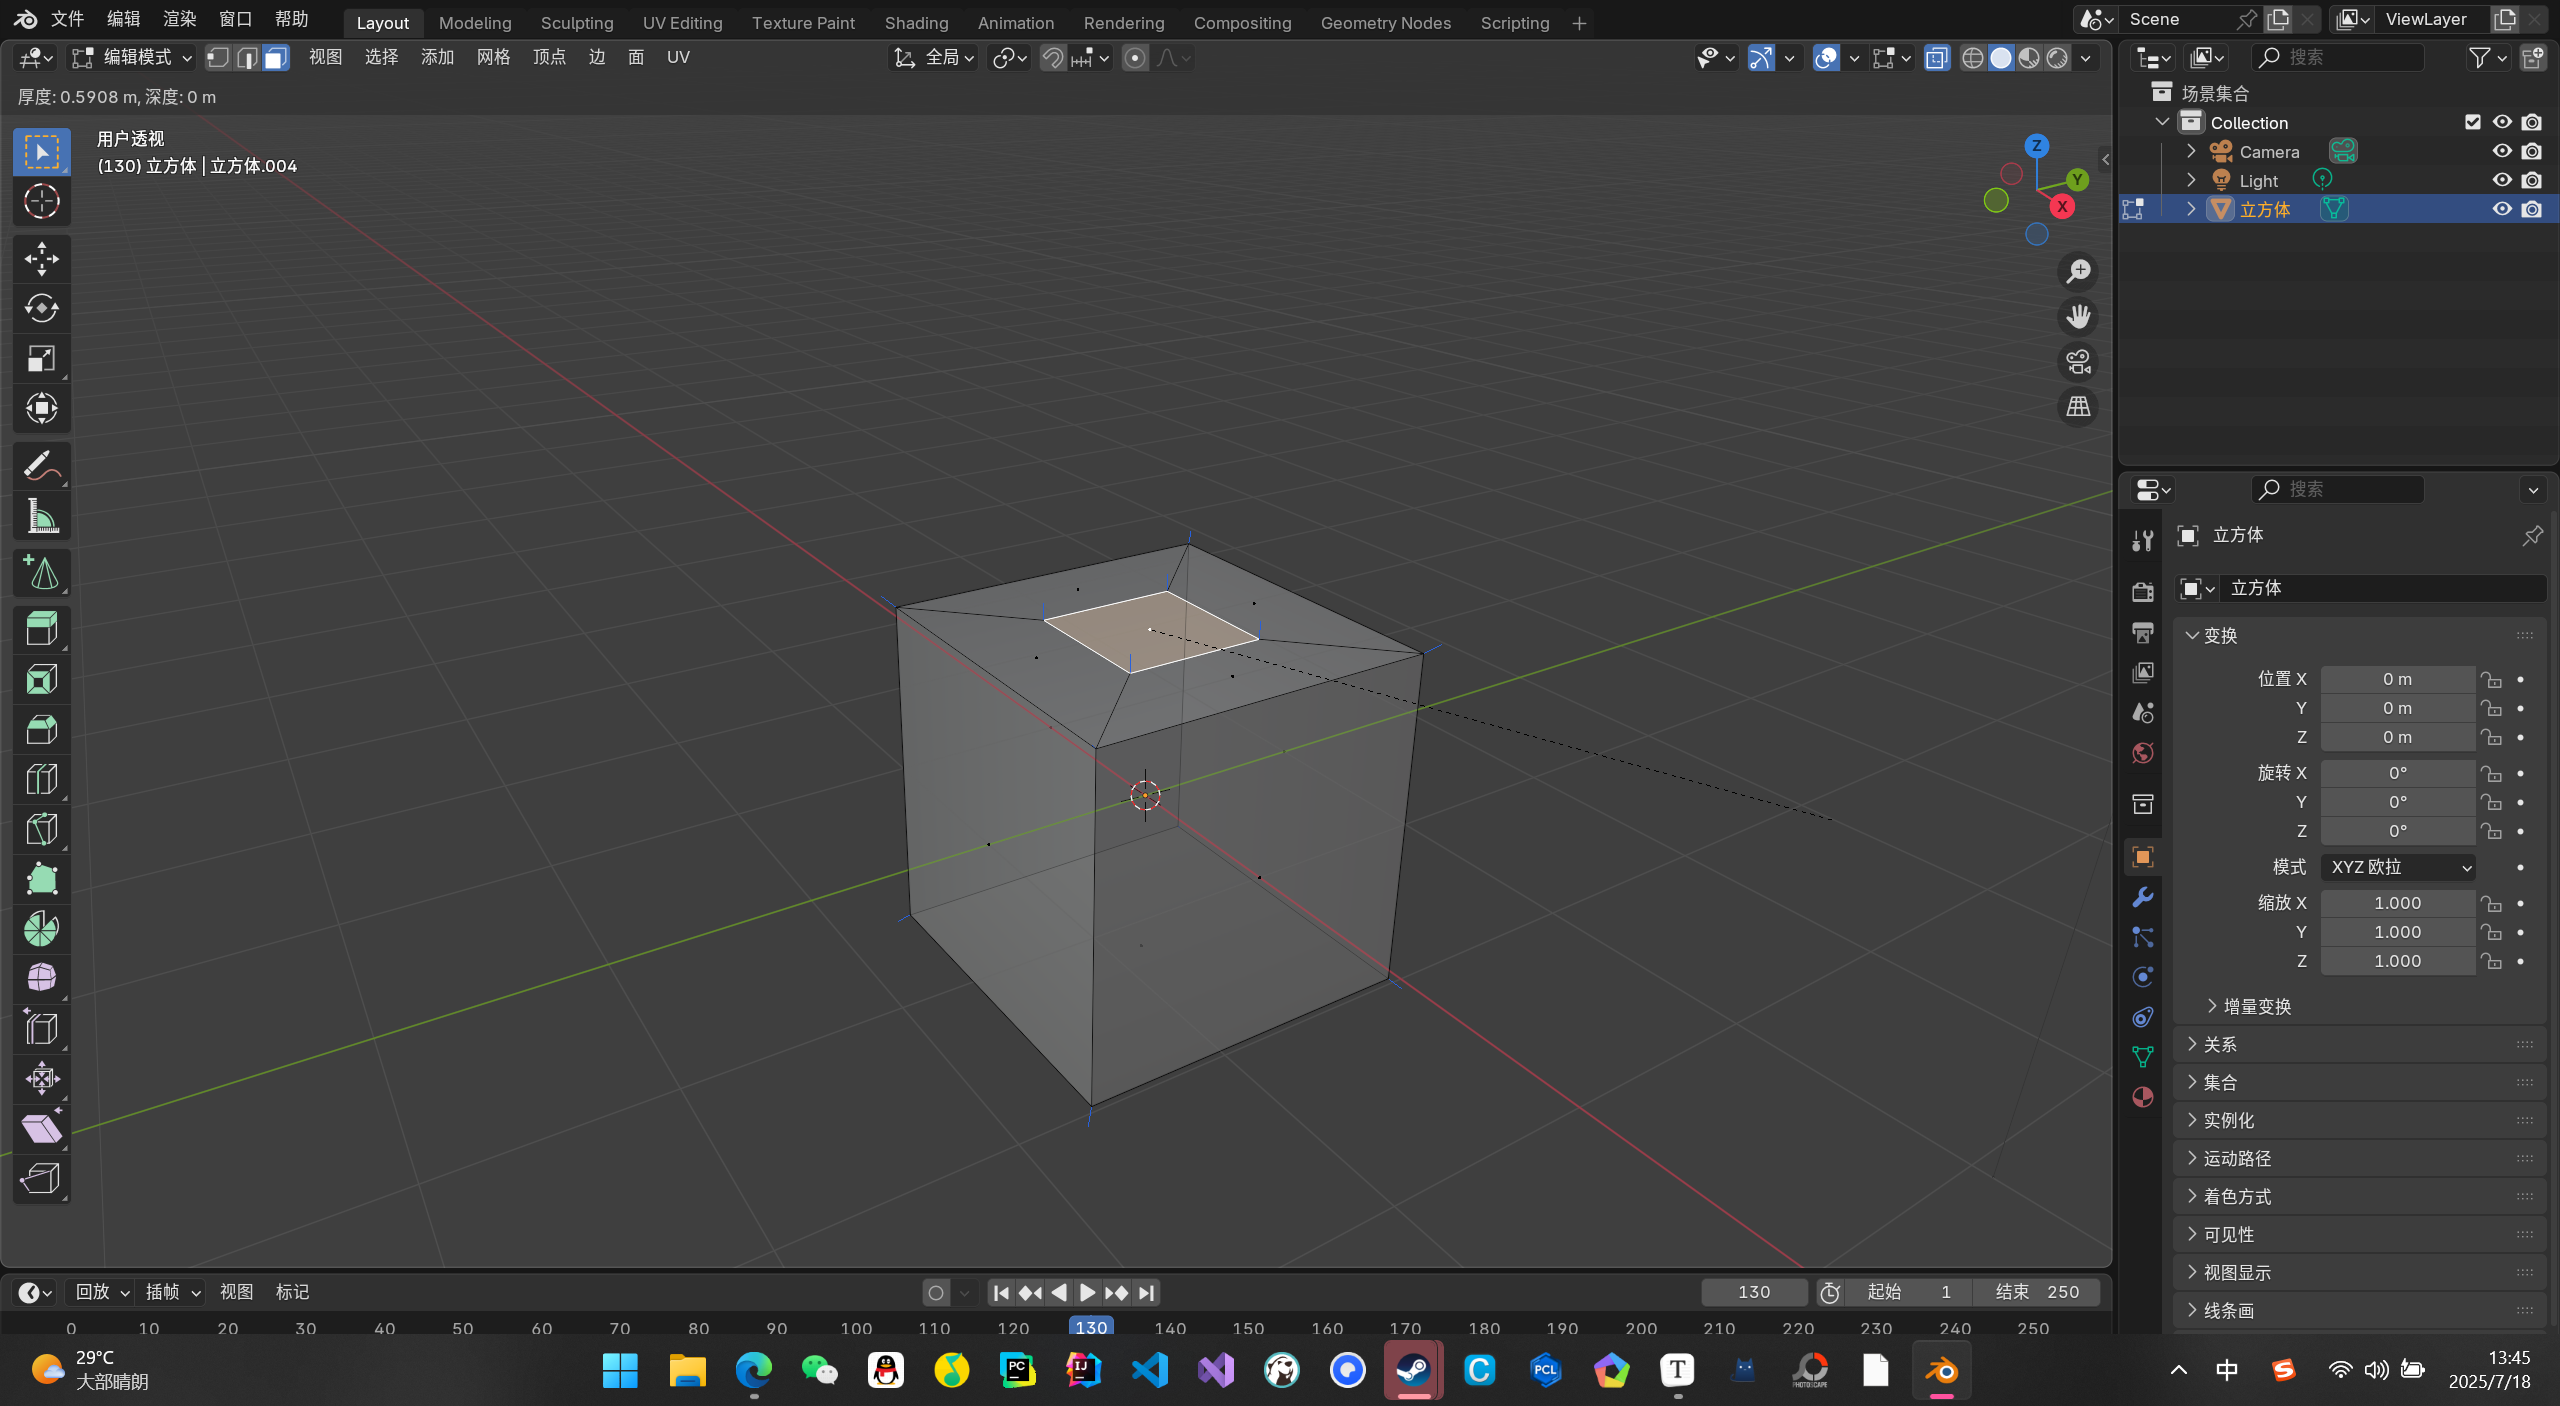Select the Measure ruler tool
This screenshot has width=2560, height=1406.
41,517
